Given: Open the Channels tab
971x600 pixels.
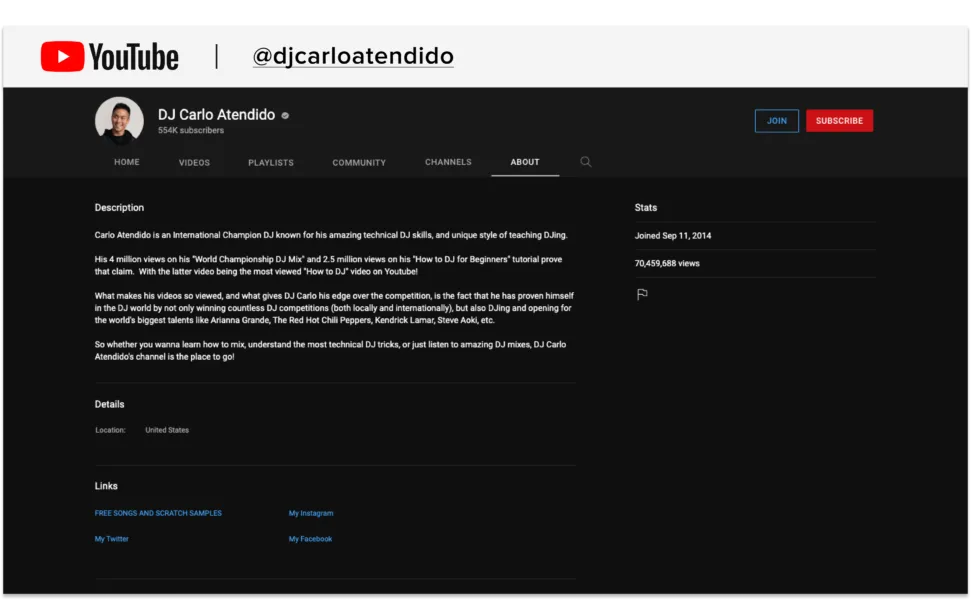Looking at the screenshot, I should (x=448, y=162).
